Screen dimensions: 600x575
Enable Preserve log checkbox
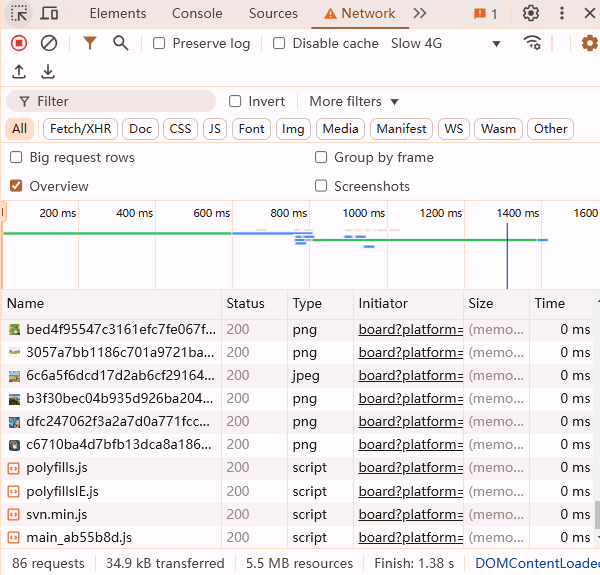pyautogui.click(x=159, y=43)
